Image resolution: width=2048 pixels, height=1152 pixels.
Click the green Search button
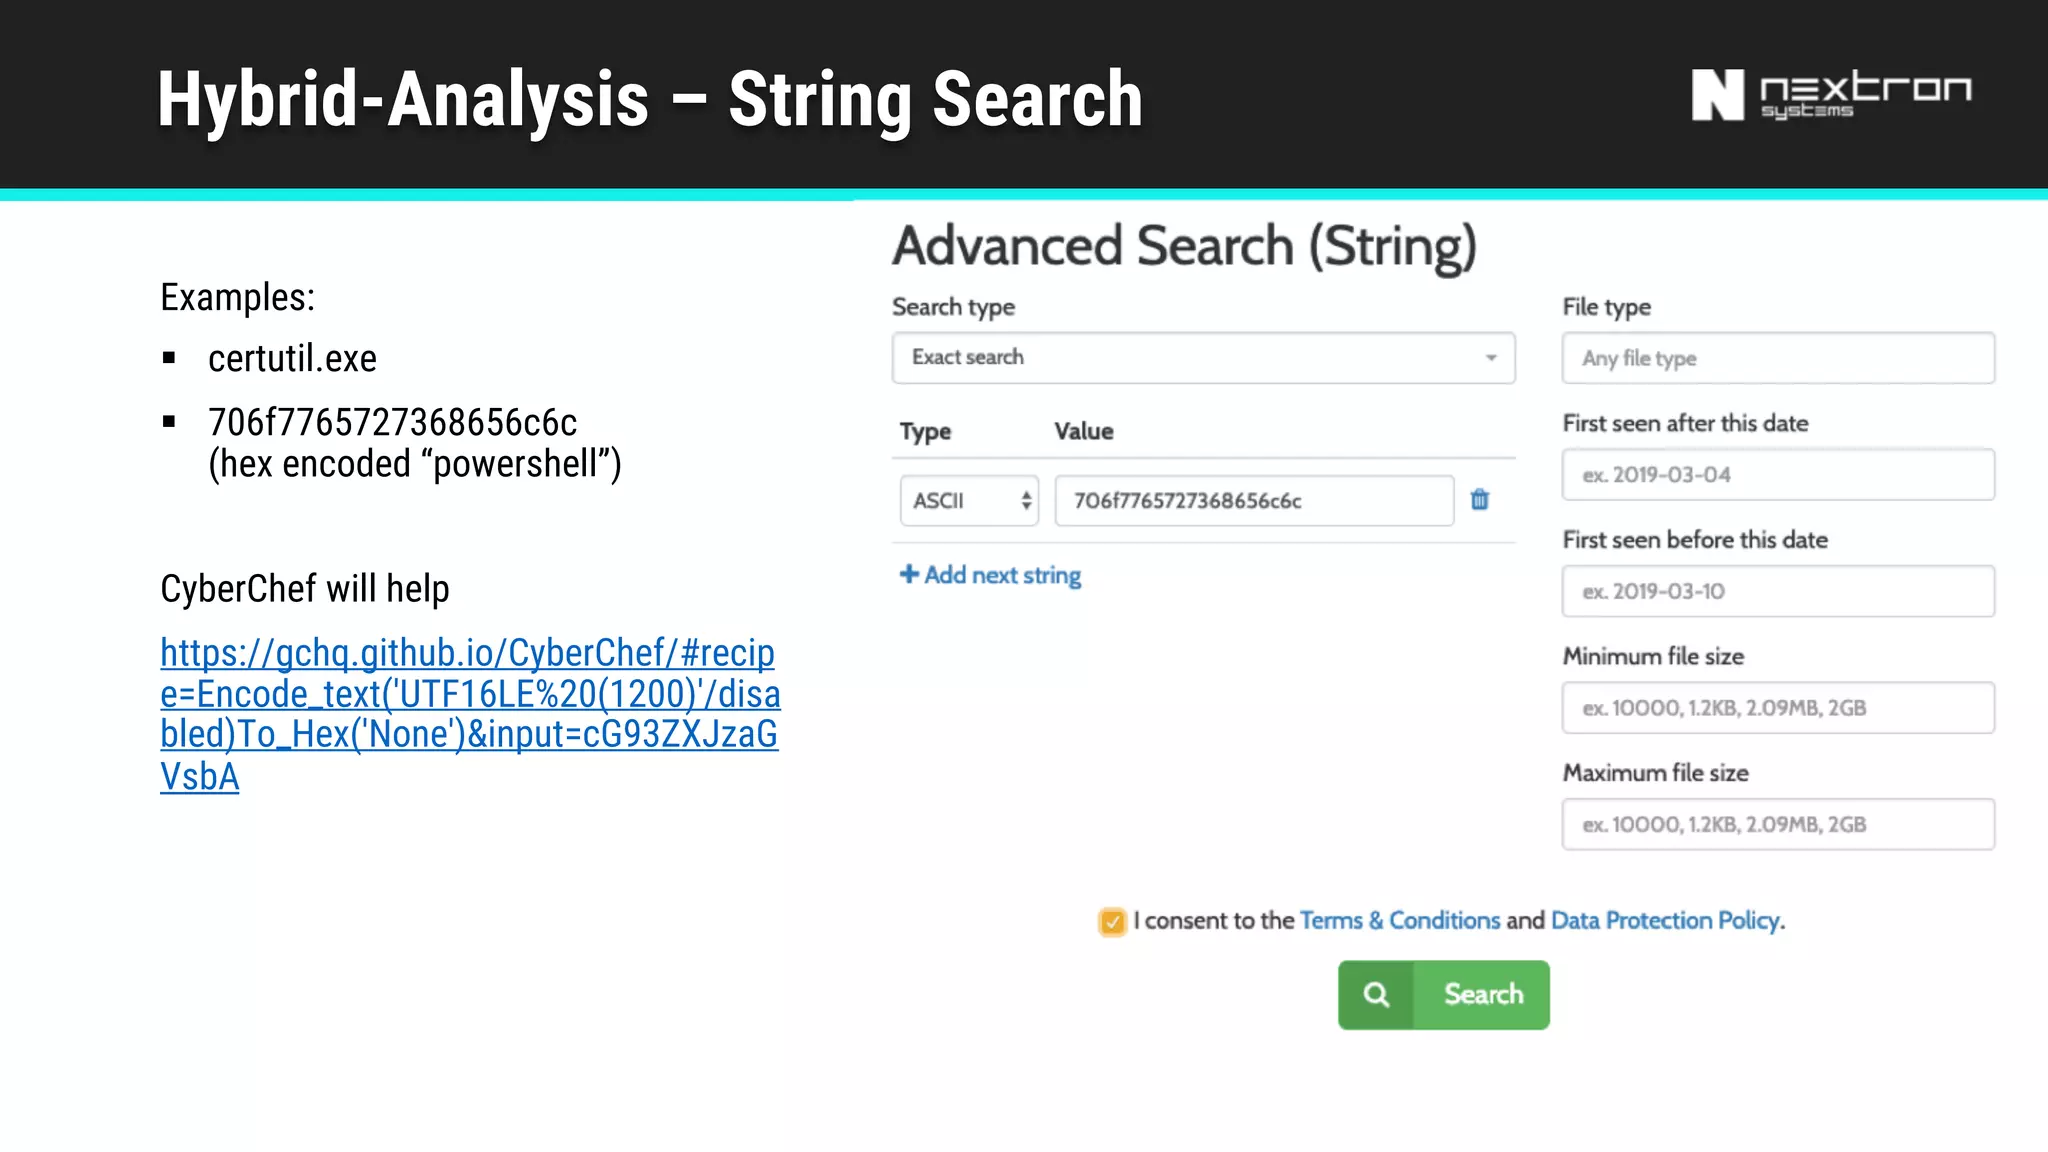1444,995
